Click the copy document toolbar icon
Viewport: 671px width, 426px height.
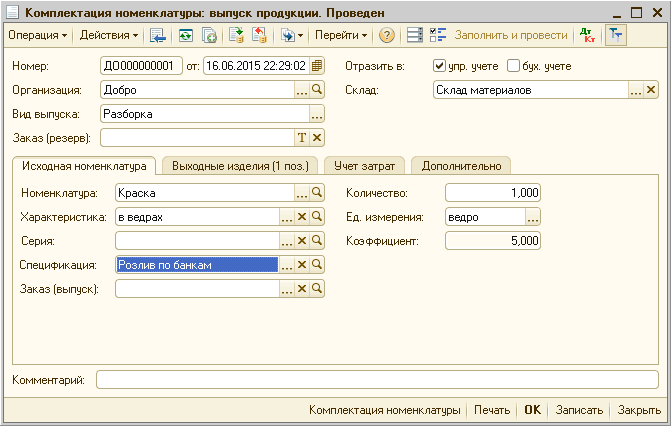click(209, 35)
